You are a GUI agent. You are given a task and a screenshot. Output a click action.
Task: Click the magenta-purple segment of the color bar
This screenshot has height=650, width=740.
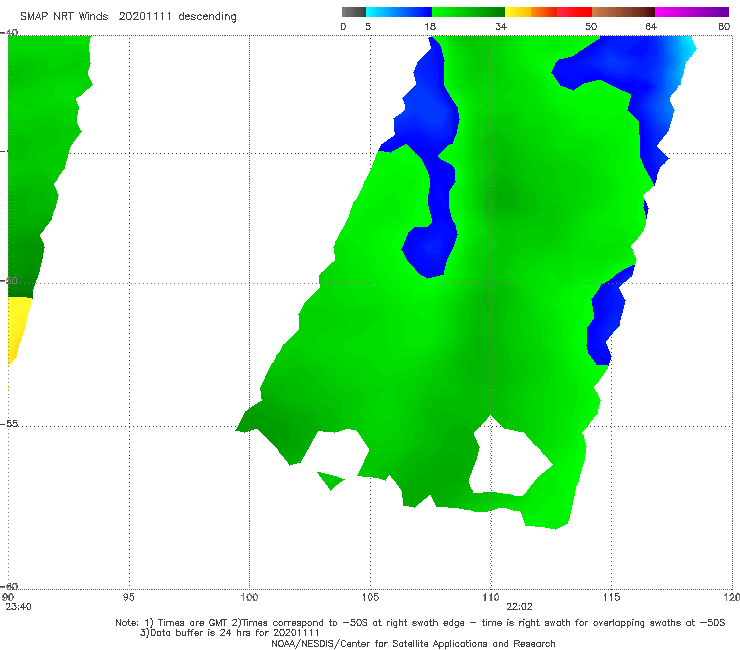692,12
